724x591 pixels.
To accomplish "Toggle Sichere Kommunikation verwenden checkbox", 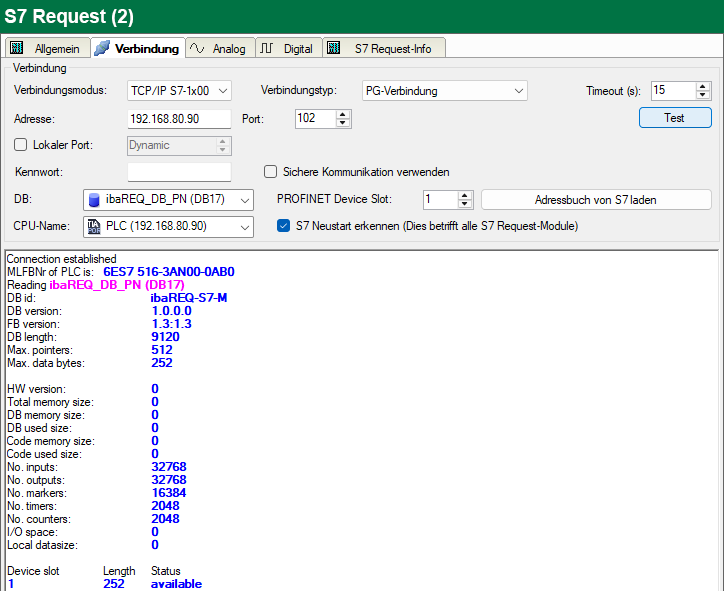I will pos(270,171).
